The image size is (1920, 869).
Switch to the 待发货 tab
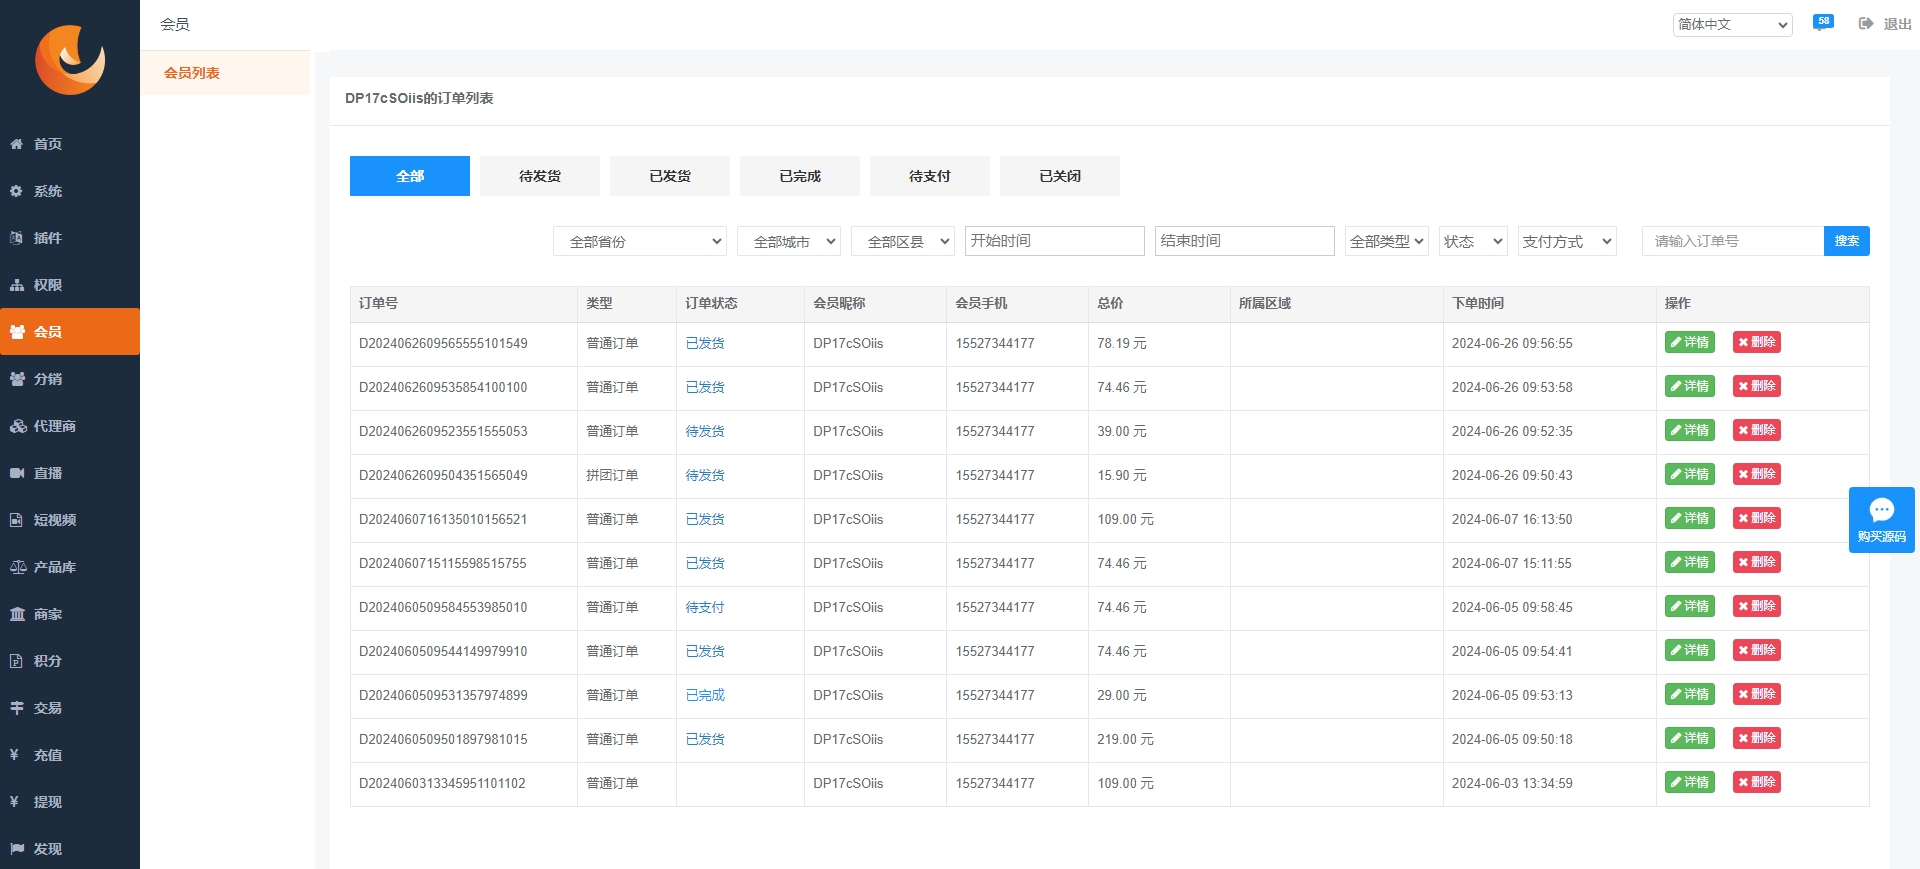(540, 176)
